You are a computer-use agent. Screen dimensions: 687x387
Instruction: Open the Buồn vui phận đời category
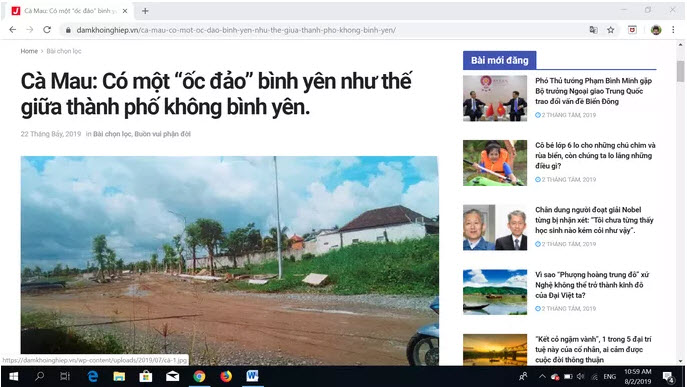pos(163,134)
